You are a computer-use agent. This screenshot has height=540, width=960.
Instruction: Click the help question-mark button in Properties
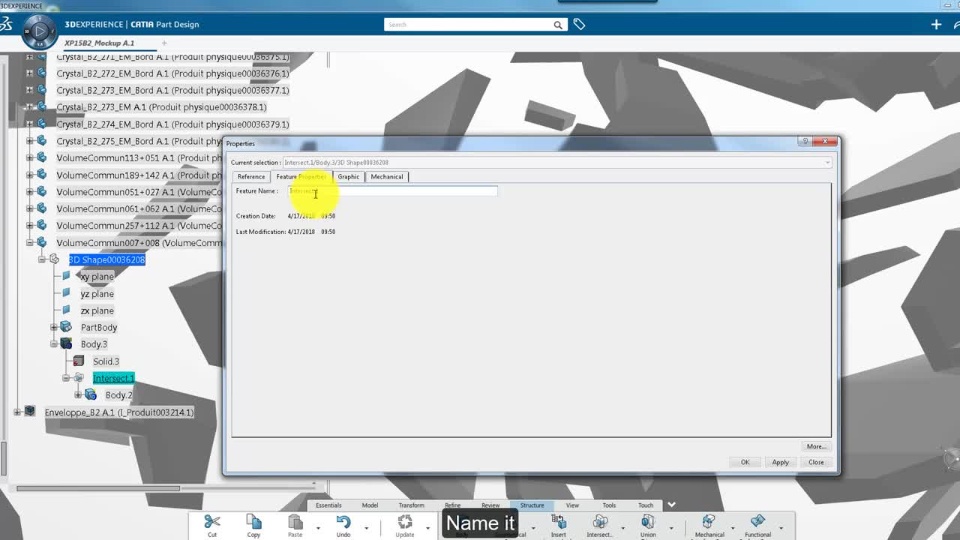click(x=805, y=141)
